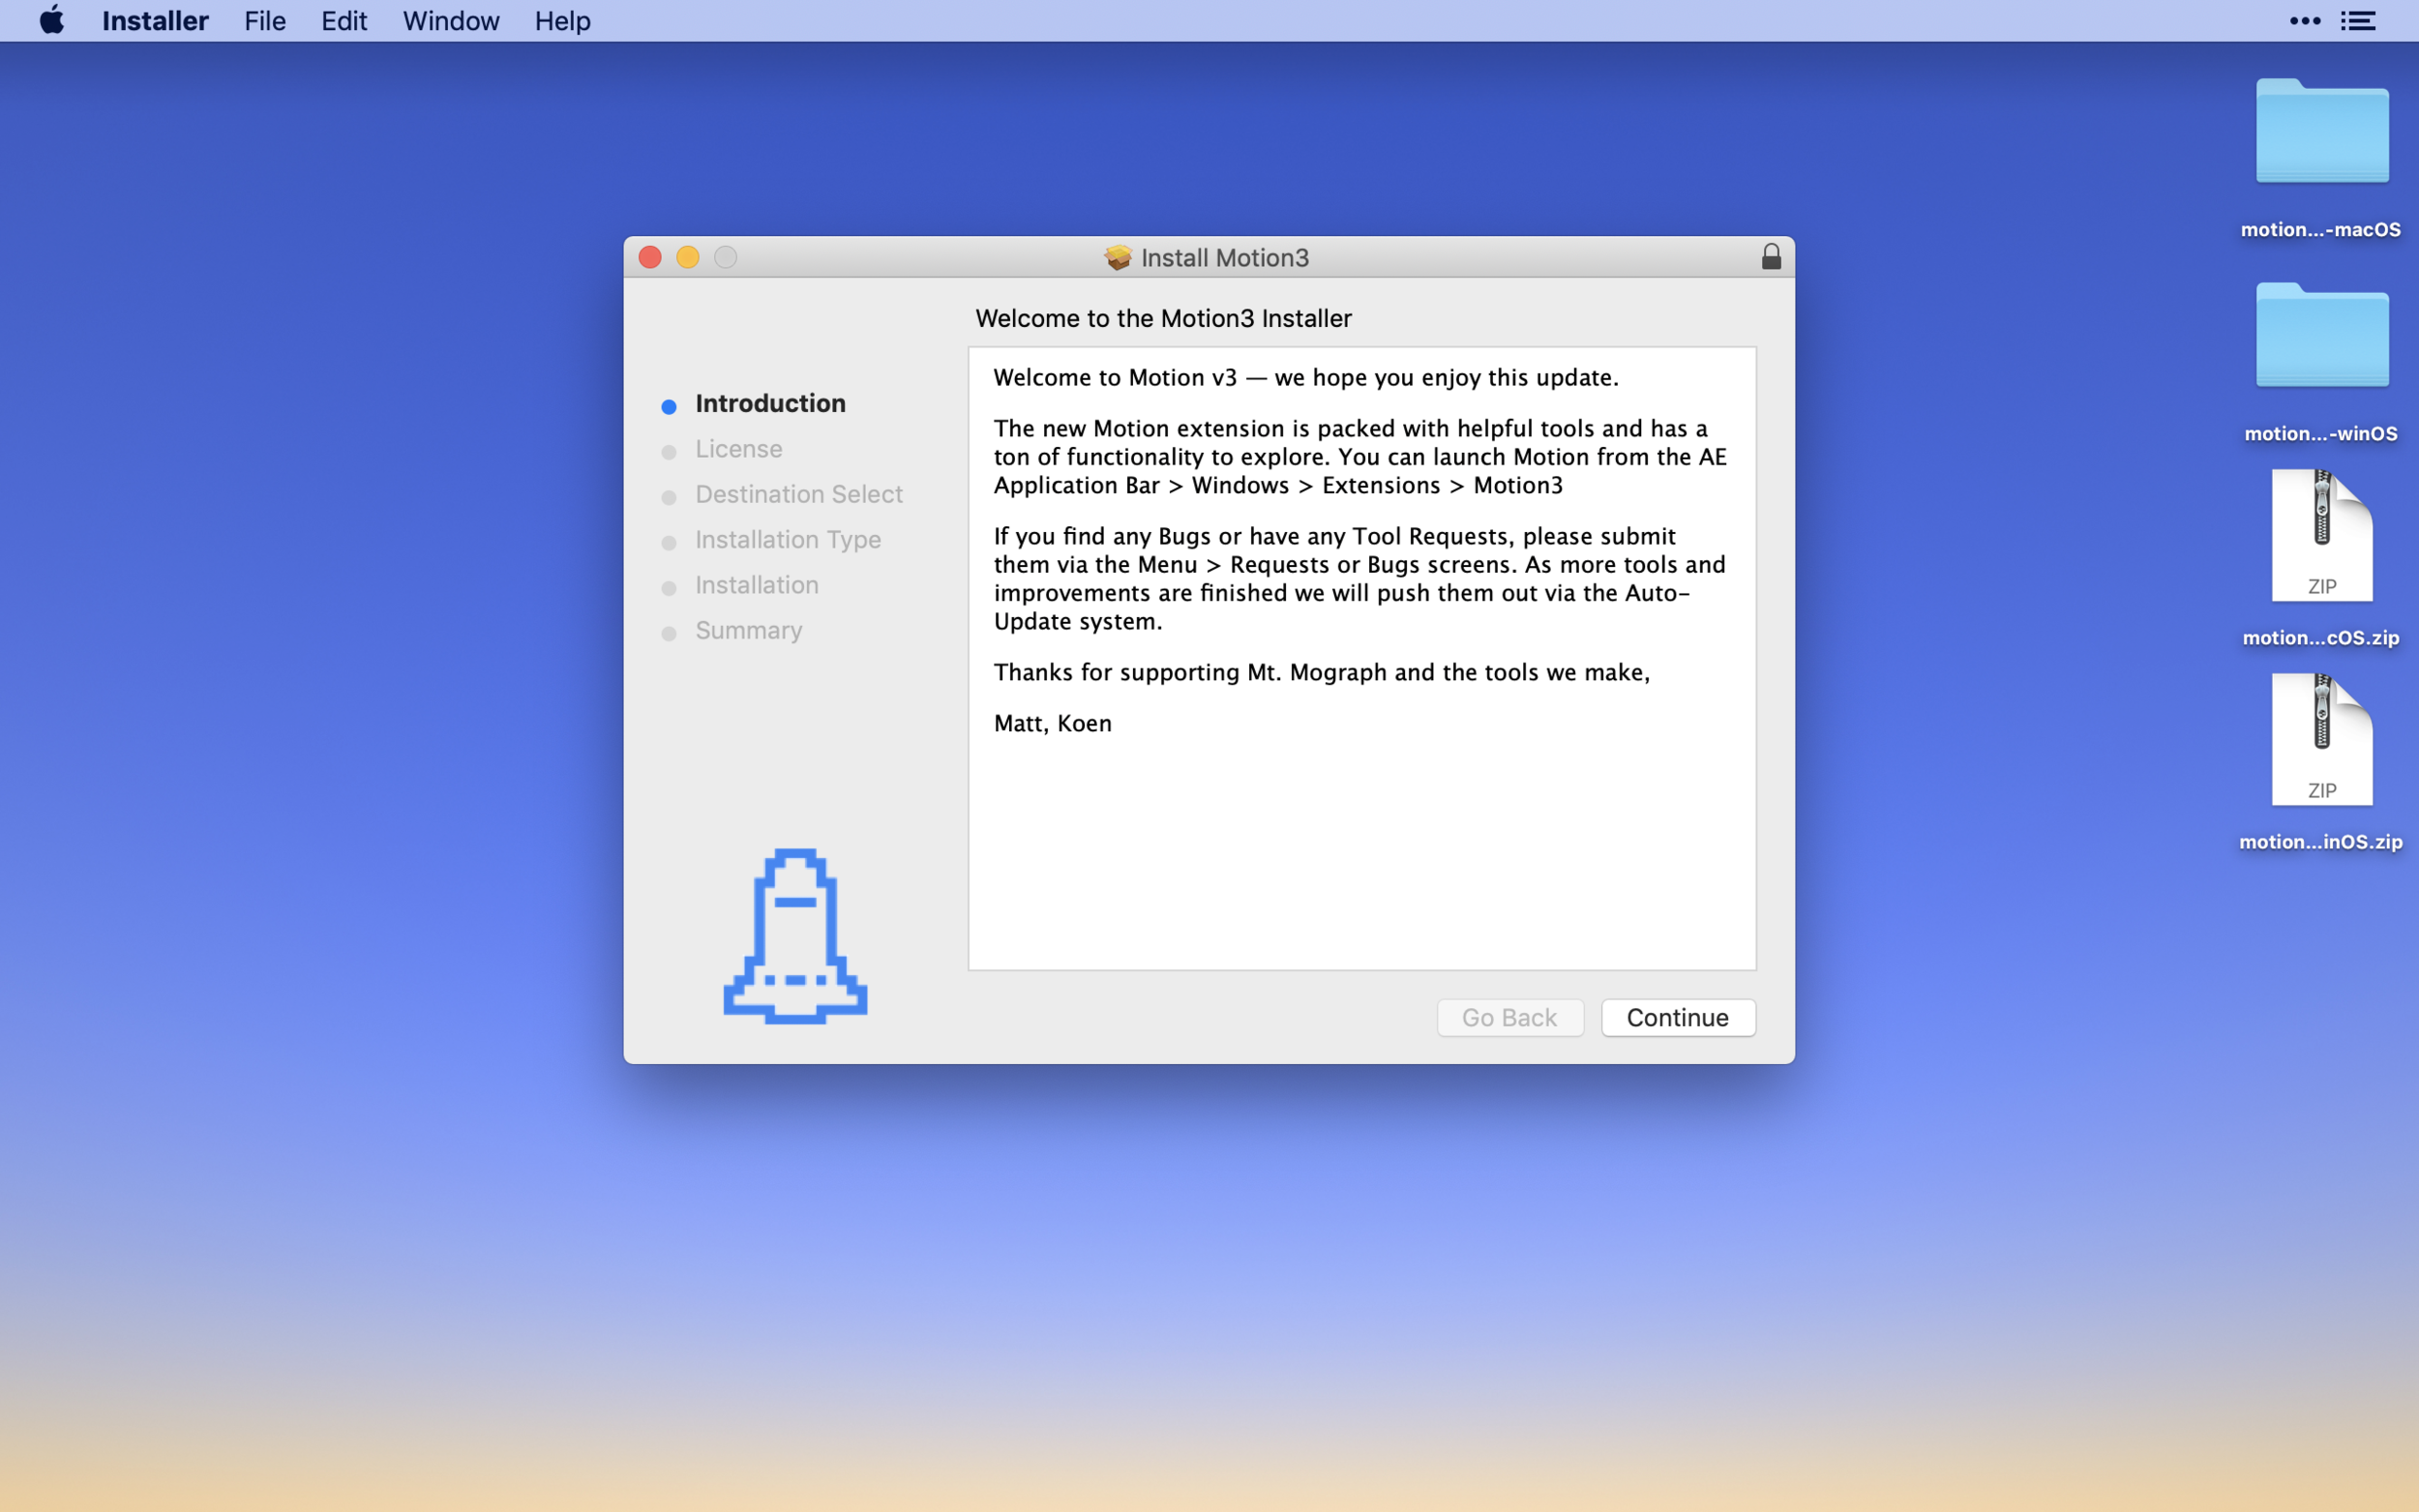Open the Window menu
The image size is (2419, 1512).
click(x=451, y=21)
